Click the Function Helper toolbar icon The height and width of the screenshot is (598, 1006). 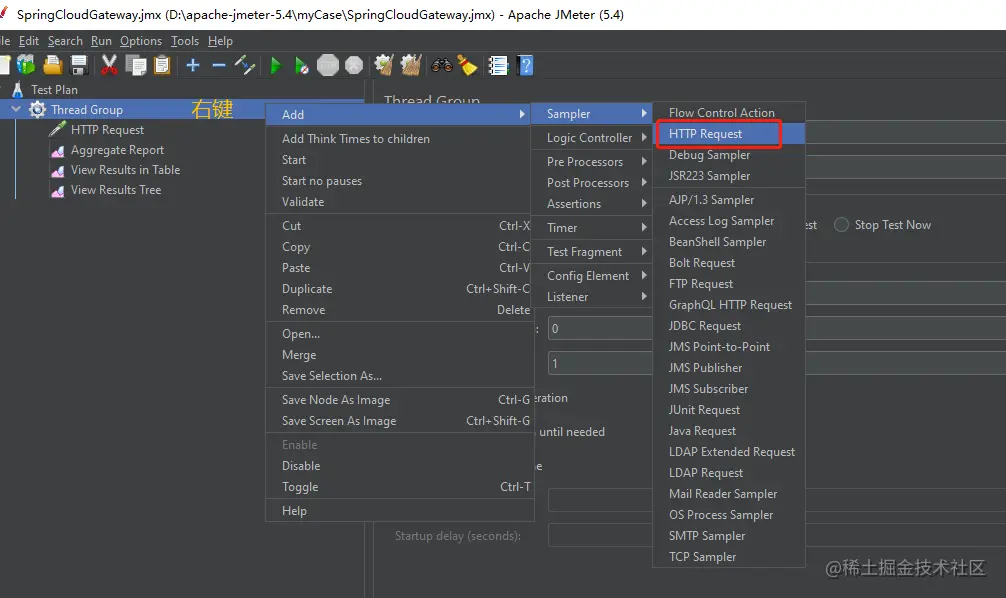[x=499, y=65]
